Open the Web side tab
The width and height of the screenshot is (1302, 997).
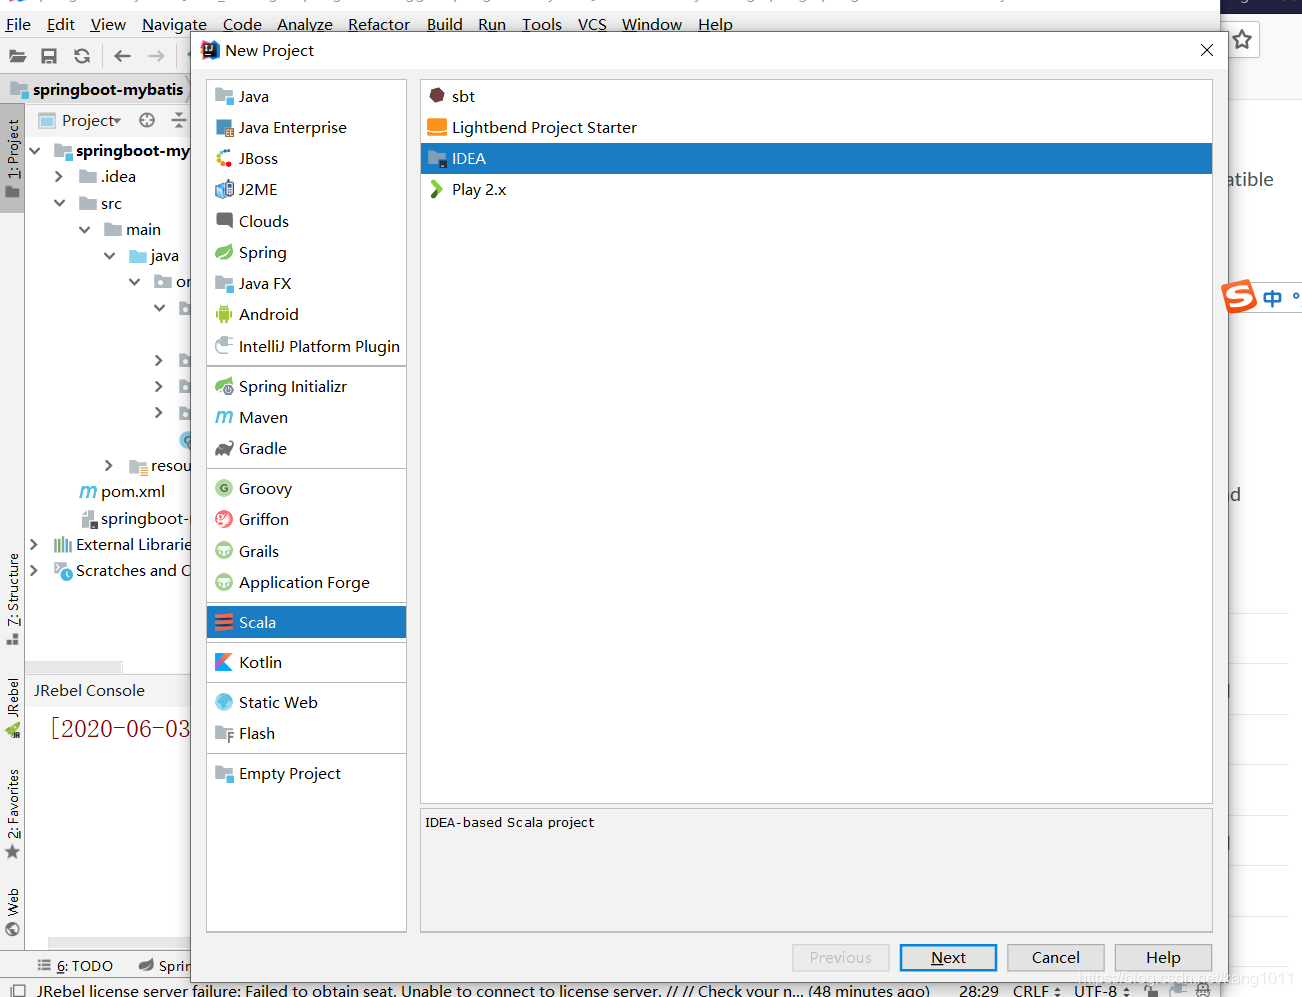coord(13,912)
